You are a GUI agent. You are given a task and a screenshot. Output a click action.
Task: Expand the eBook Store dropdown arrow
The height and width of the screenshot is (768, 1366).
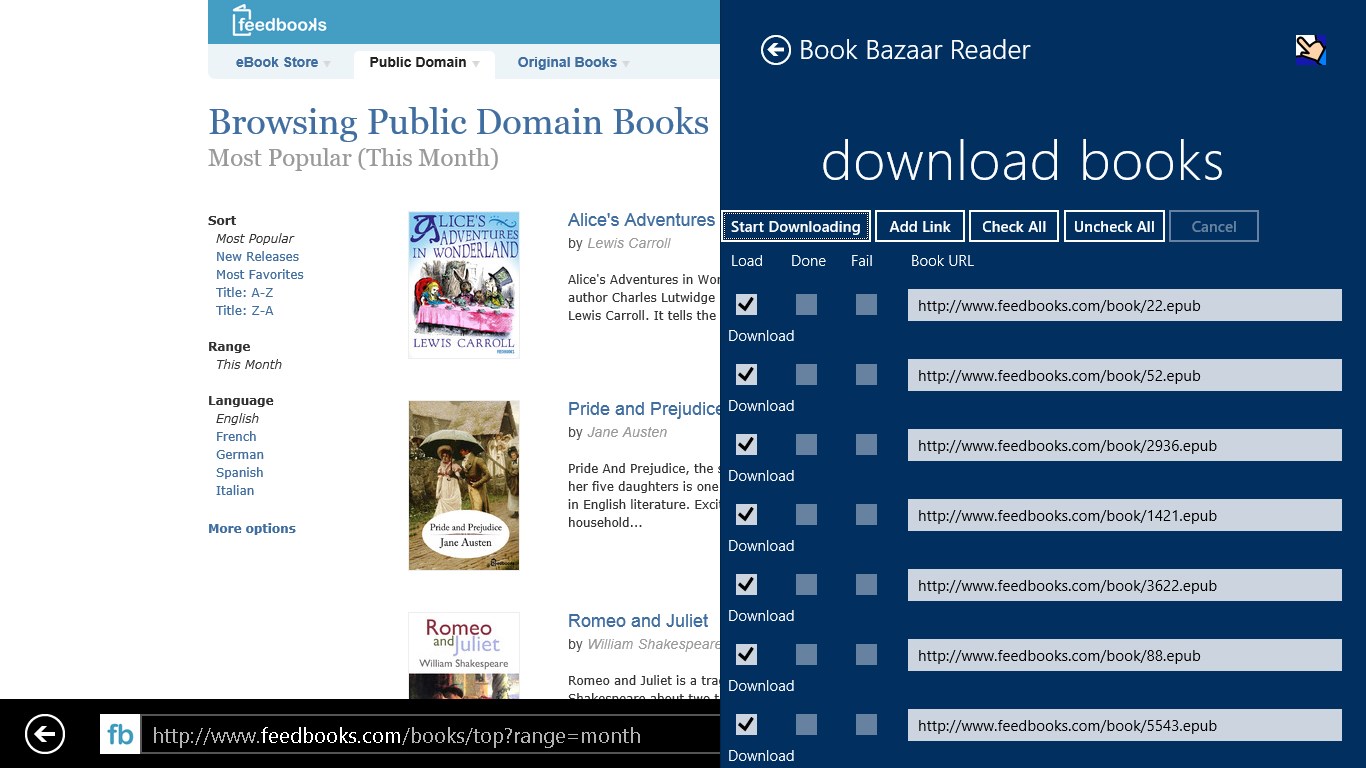(x=327, y=63)
